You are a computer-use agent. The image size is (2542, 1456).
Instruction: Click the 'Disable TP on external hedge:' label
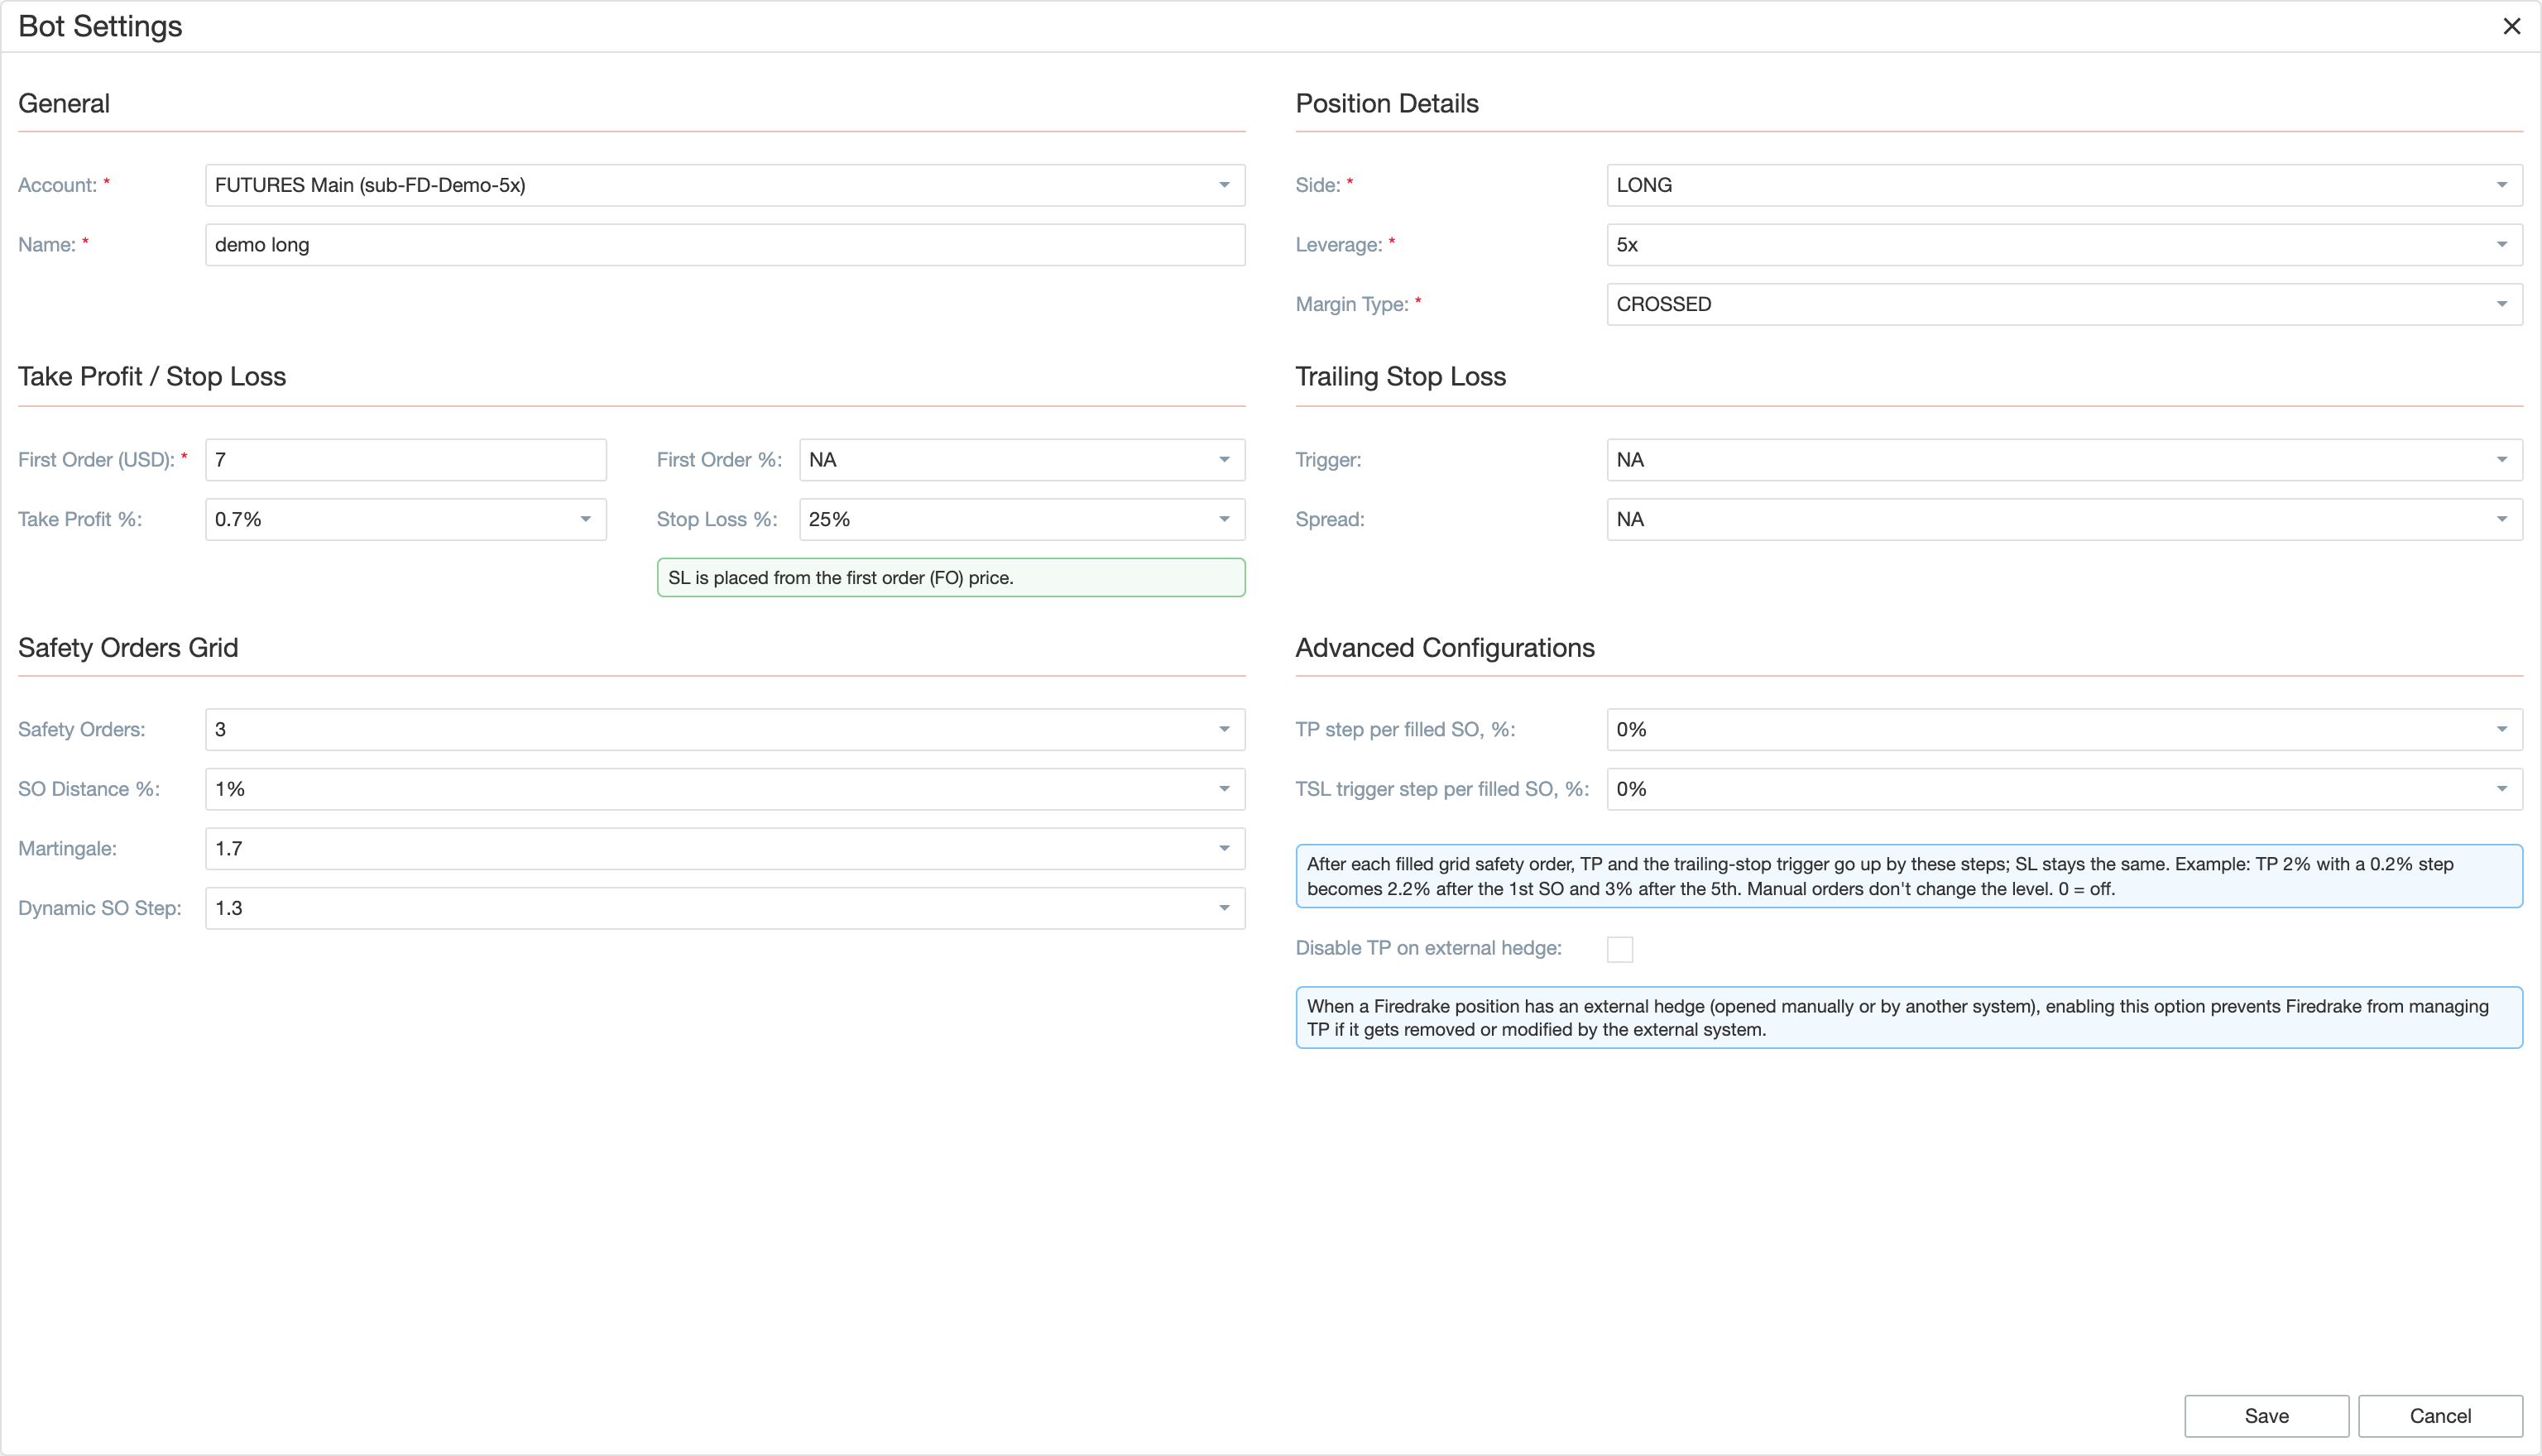click(1428, 948)
